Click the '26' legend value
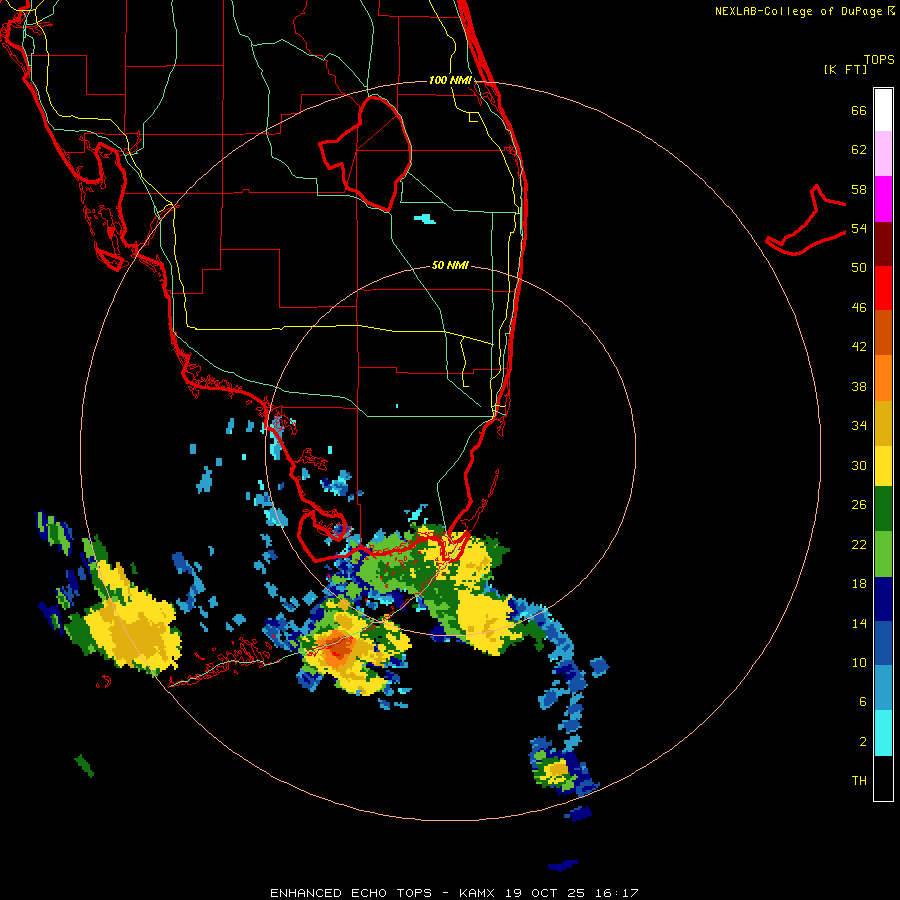 pos(859,505)
